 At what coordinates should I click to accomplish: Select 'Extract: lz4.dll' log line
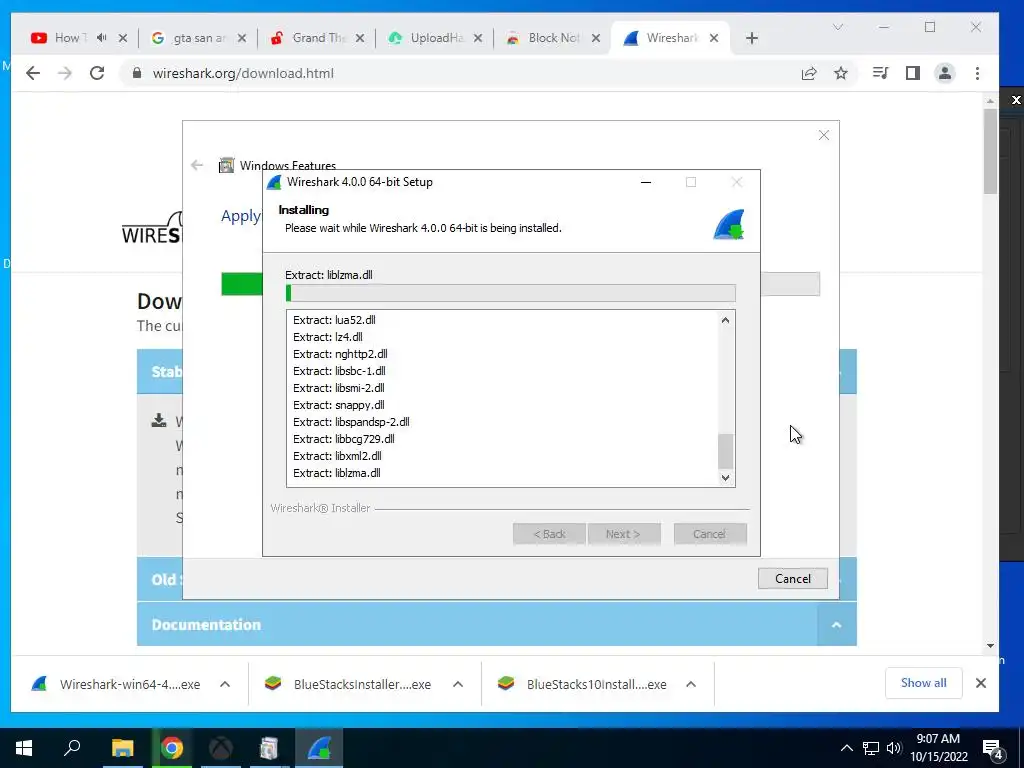click(x=327, y=337)
